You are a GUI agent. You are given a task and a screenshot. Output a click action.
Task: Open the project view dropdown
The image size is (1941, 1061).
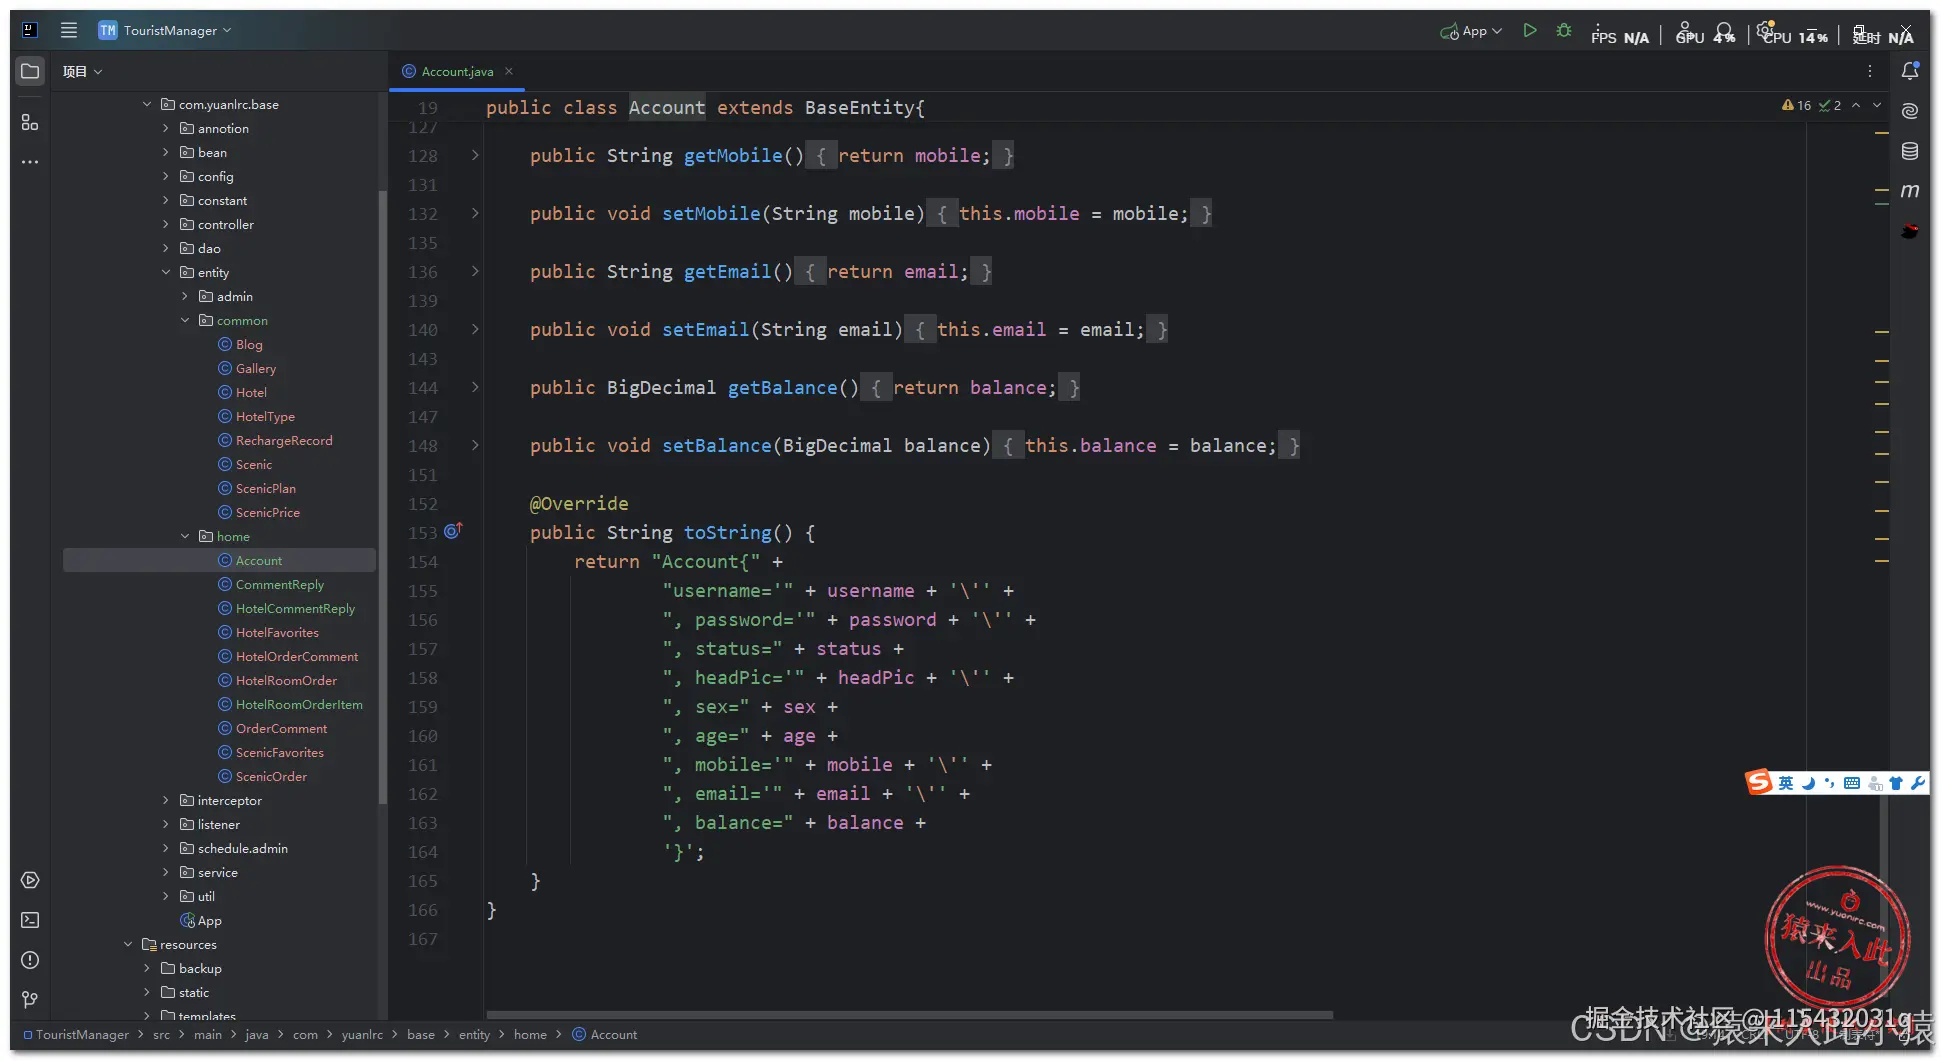coord(82,71)
